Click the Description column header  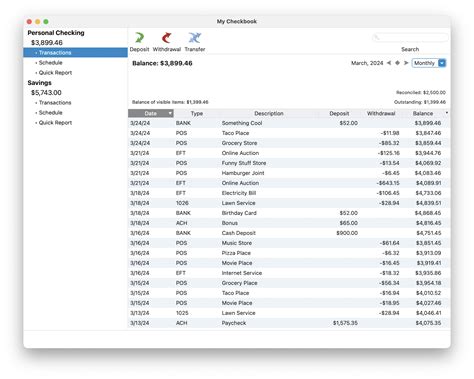tap(269, 113)
